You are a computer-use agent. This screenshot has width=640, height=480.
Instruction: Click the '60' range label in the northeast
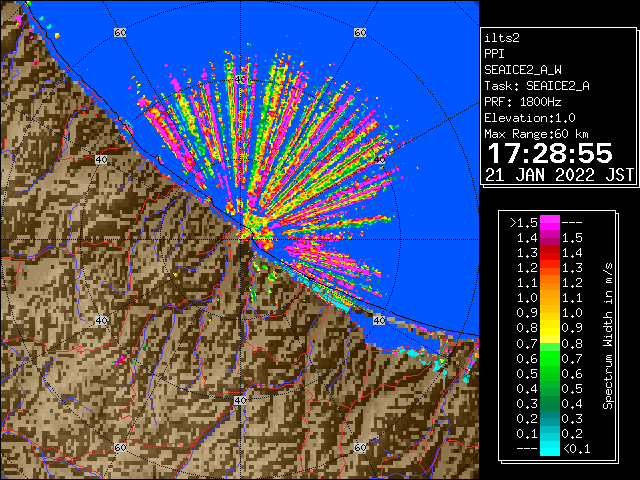click(360, 32)
